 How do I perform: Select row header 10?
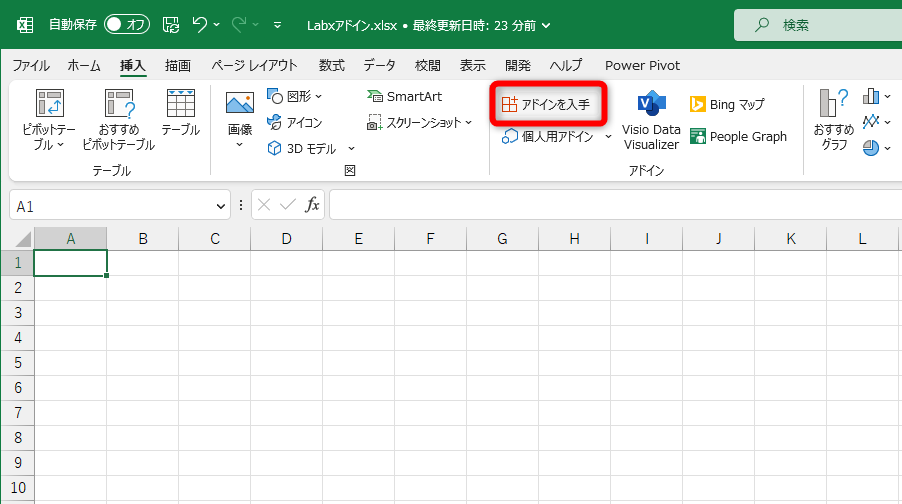click(18, 488)
